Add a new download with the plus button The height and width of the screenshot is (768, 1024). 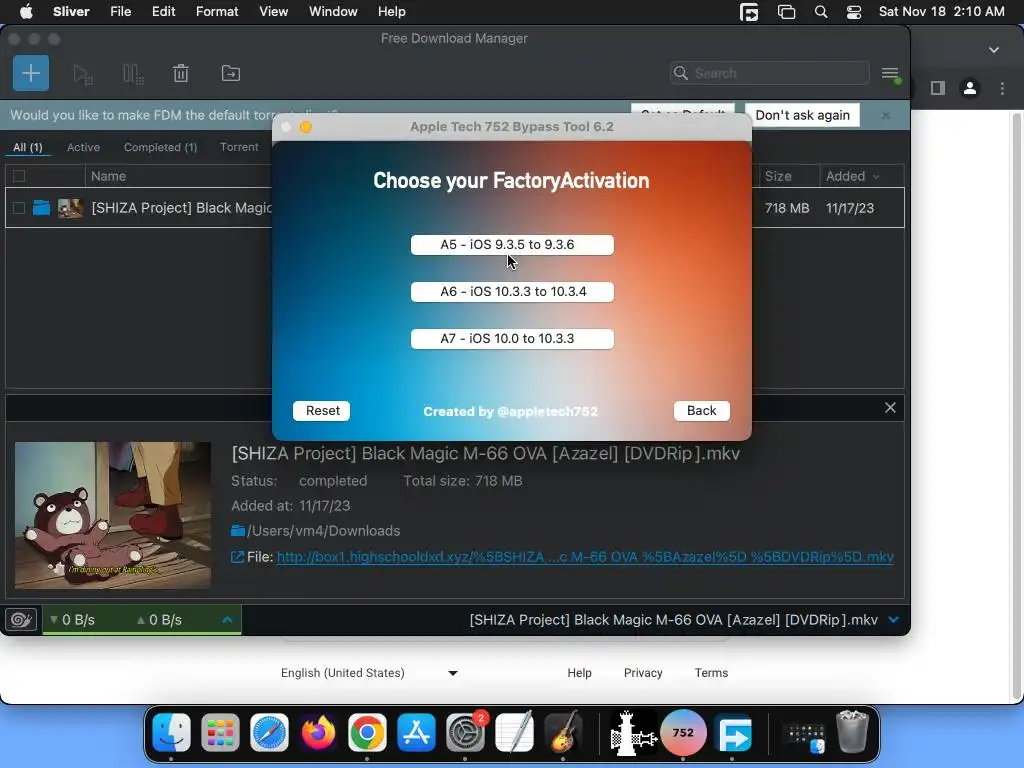click(x=31, y=73)
